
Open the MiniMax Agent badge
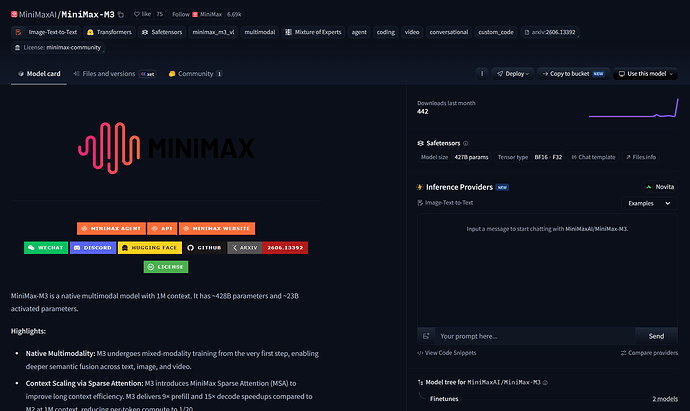[x=111, y=228]
